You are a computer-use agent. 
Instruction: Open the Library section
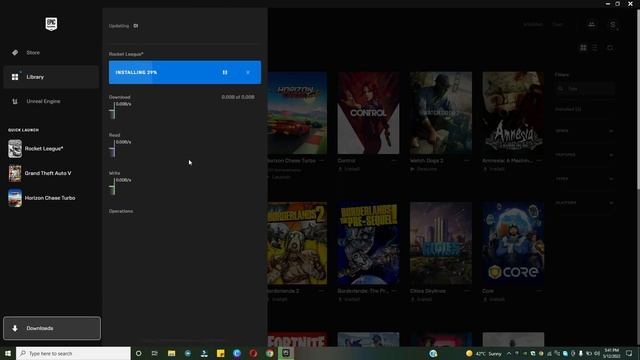coord(51,77)
